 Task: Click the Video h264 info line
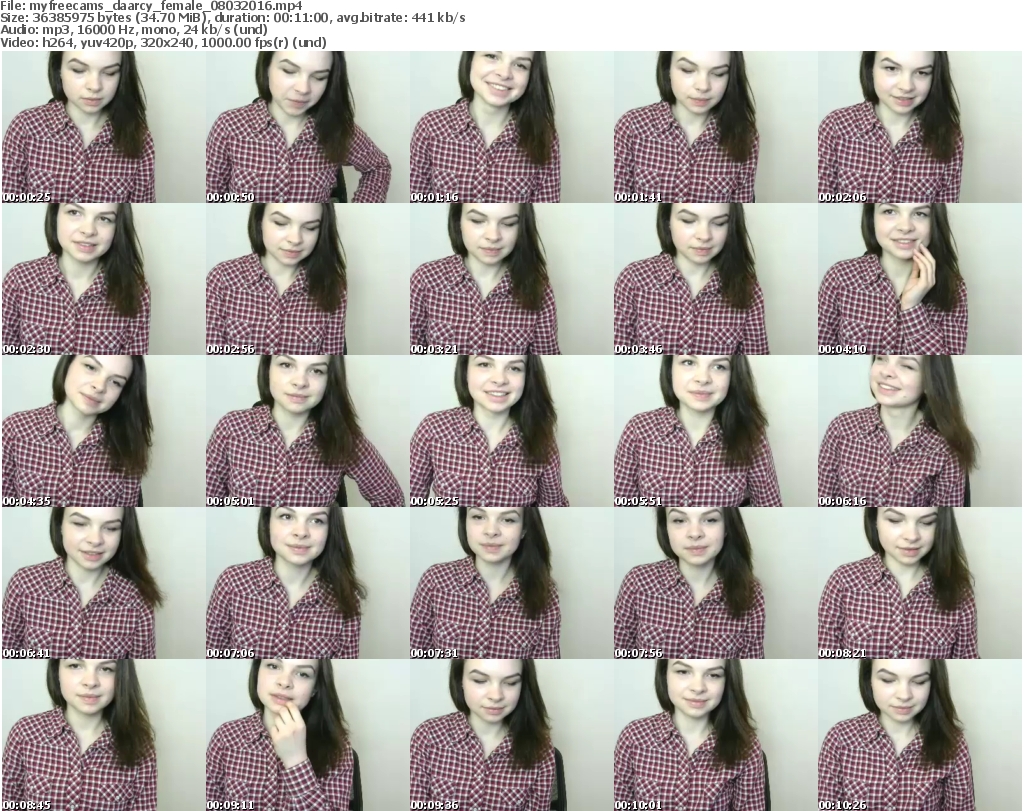coord(163,42)
